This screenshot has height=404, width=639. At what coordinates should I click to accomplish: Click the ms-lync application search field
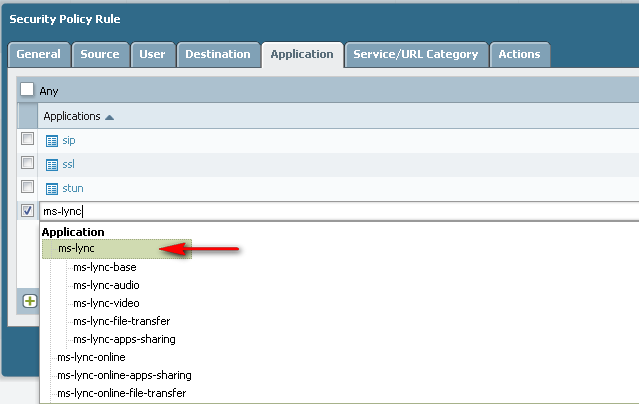coord(339,211)
